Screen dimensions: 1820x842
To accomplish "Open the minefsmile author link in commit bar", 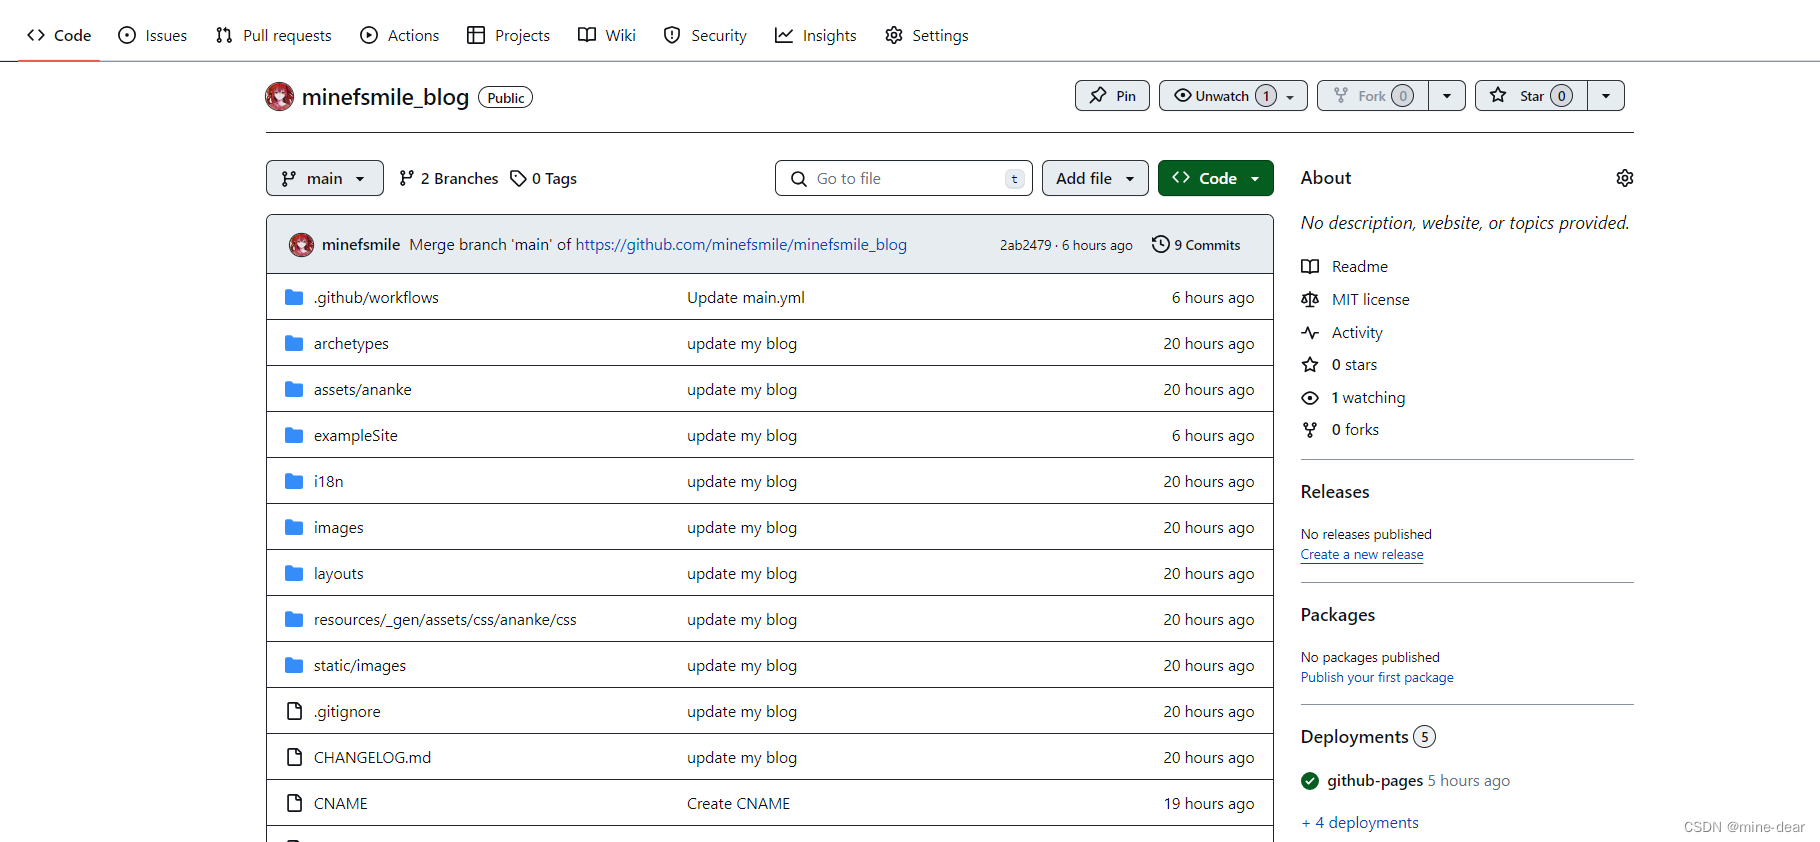I will coord(361,244).
